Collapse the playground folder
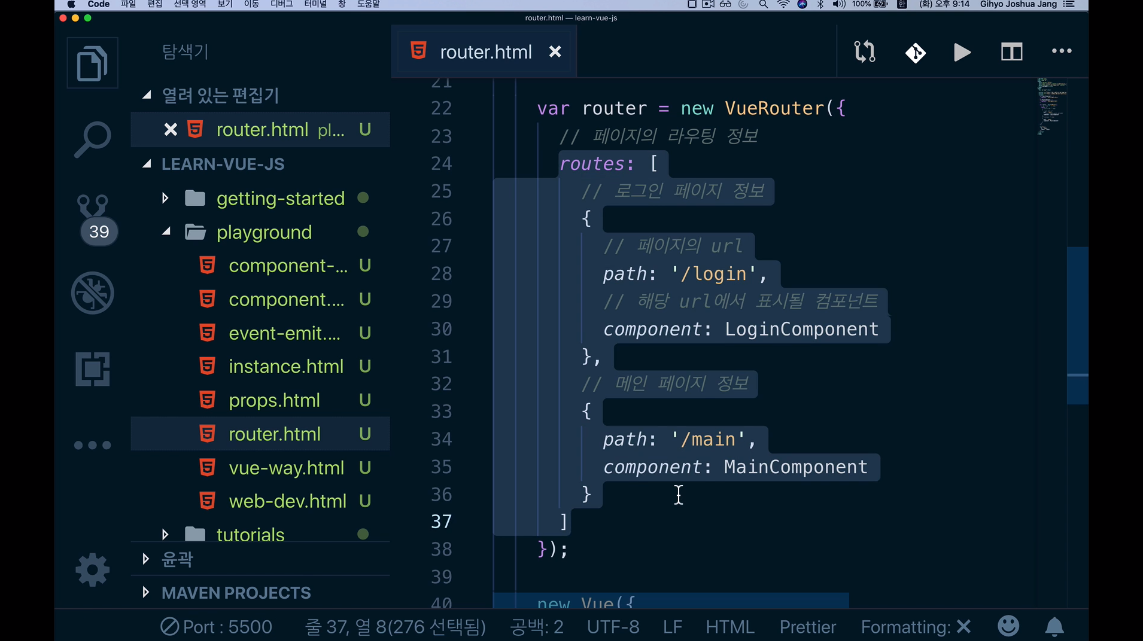Screen dimensions: 1144x642 (264, 232)
